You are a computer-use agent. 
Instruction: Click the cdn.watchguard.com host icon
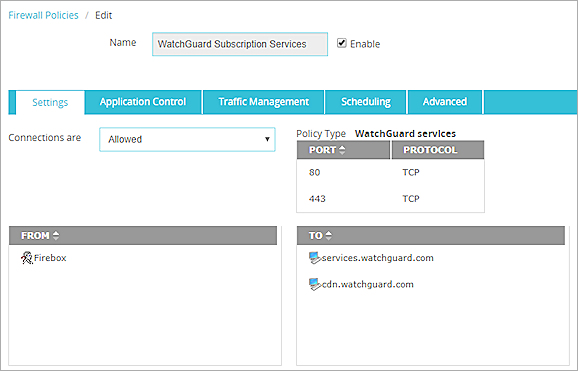pos(314,284)
